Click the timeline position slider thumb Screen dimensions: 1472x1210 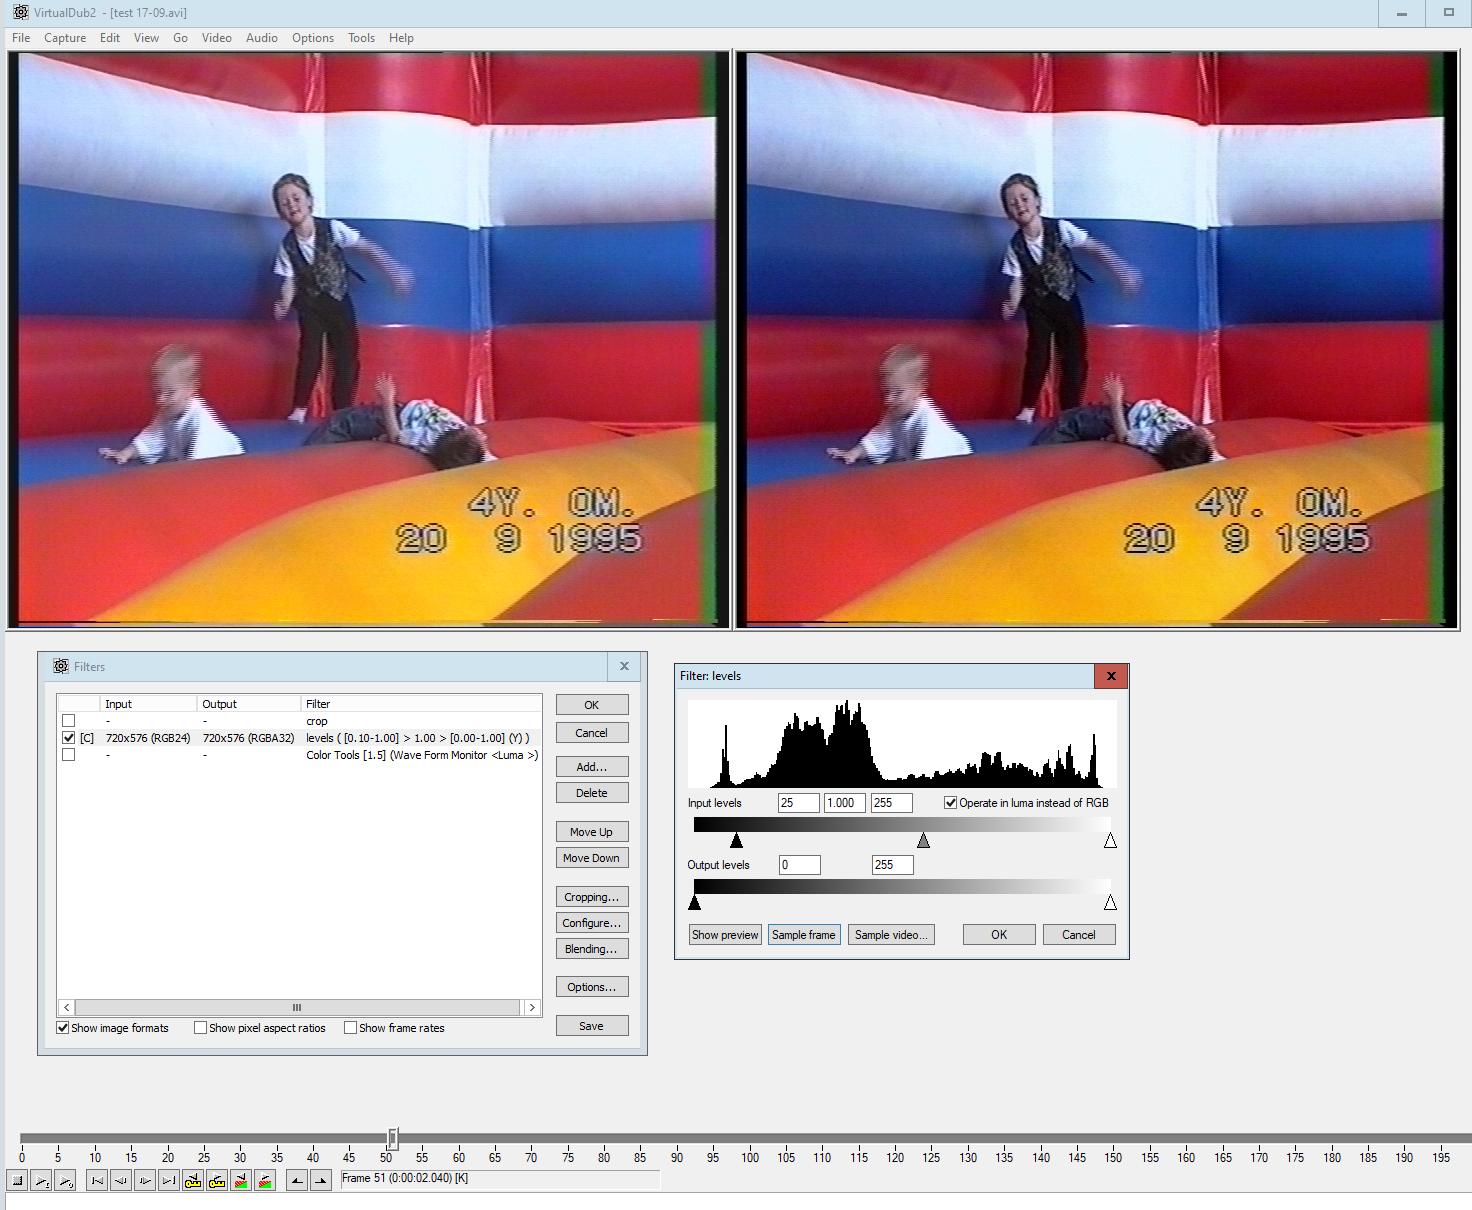click(x=393, y=1138)
